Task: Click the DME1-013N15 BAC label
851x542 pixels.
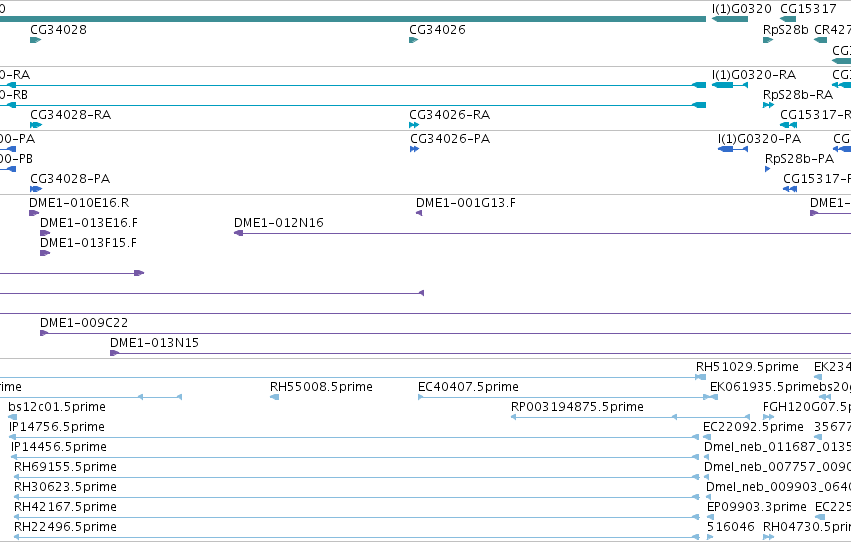Action: click(x=155, y=342)
